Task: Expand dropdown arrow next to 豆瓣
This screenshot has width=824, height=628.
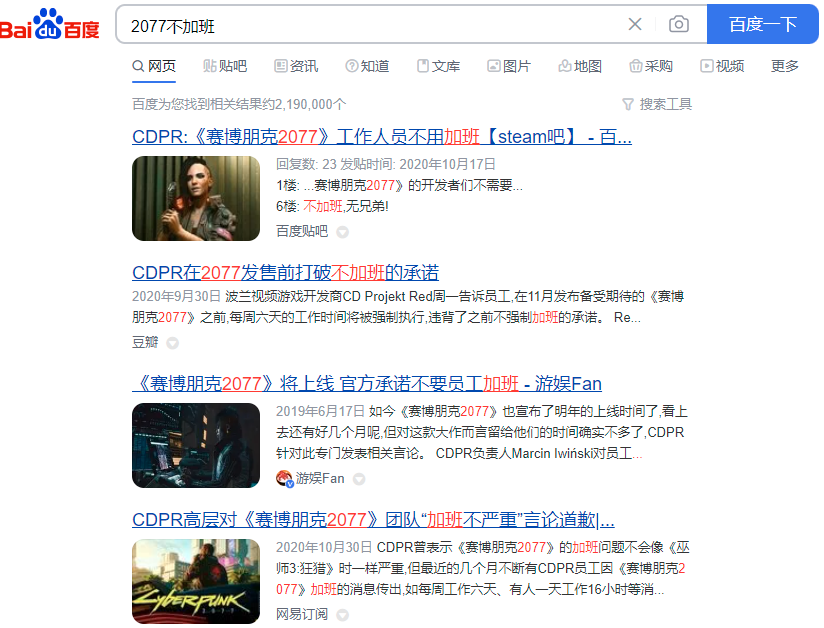Action: (172, 343)
